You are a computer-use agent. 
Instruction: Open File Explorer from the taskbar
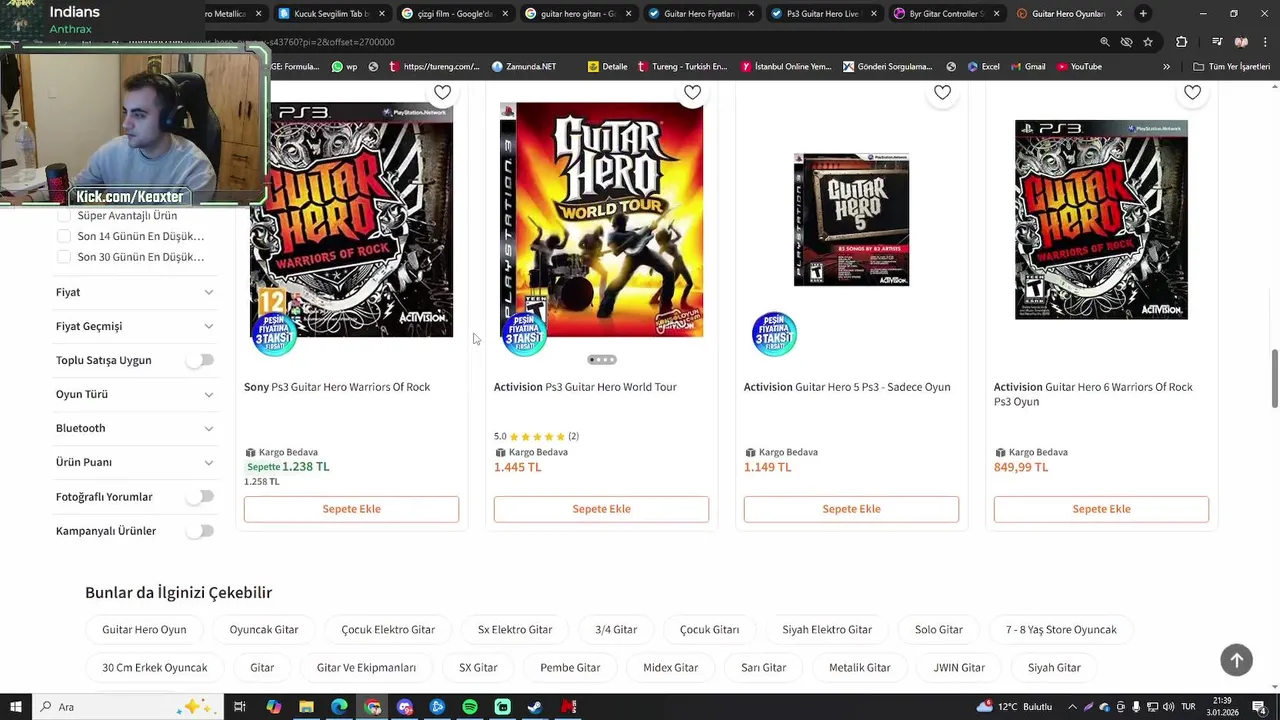306,707
